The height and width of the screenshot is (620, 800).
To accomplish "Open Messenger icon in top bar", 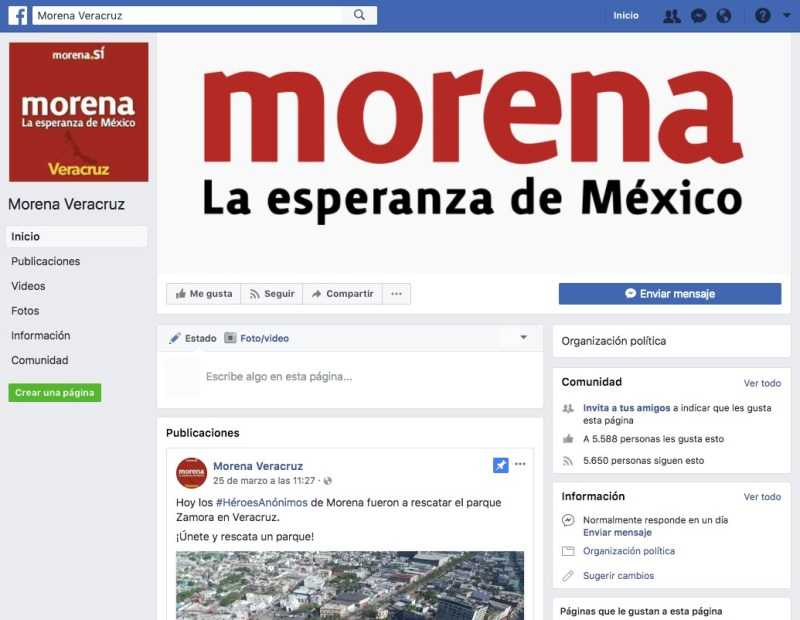I will (x=698, y=16).
